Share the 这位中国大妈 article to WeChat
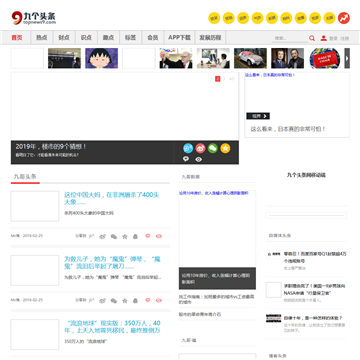 pos(114,236)
